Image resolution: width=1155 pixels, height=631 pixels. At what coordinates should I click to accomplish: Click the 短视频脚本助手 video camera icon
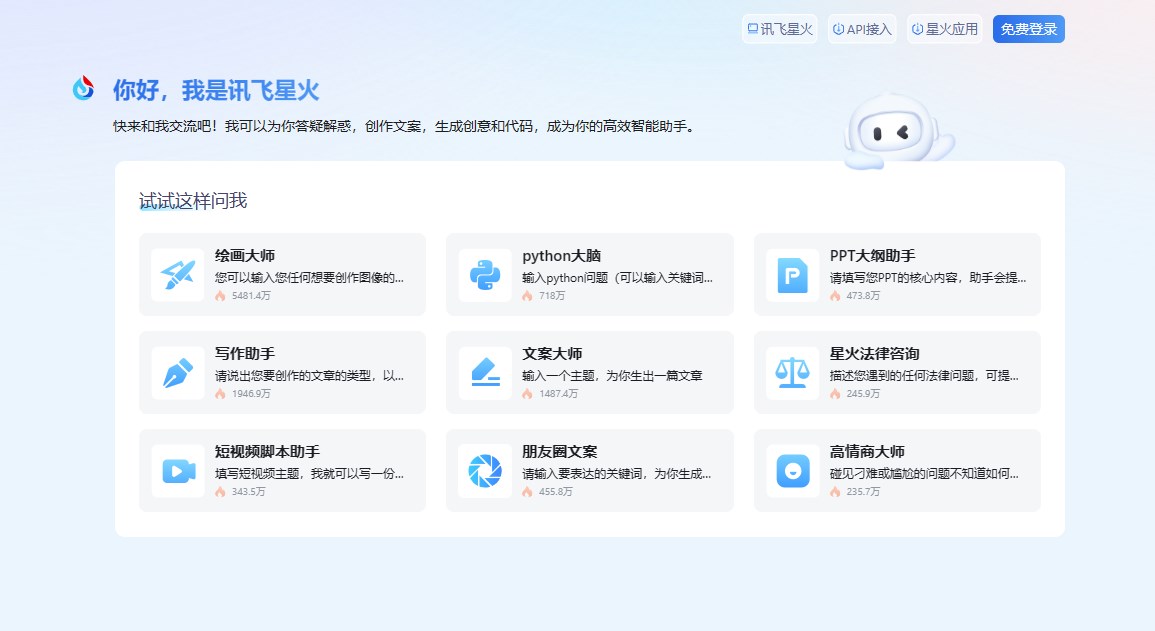pyautogui.click(x=178, y=470)
